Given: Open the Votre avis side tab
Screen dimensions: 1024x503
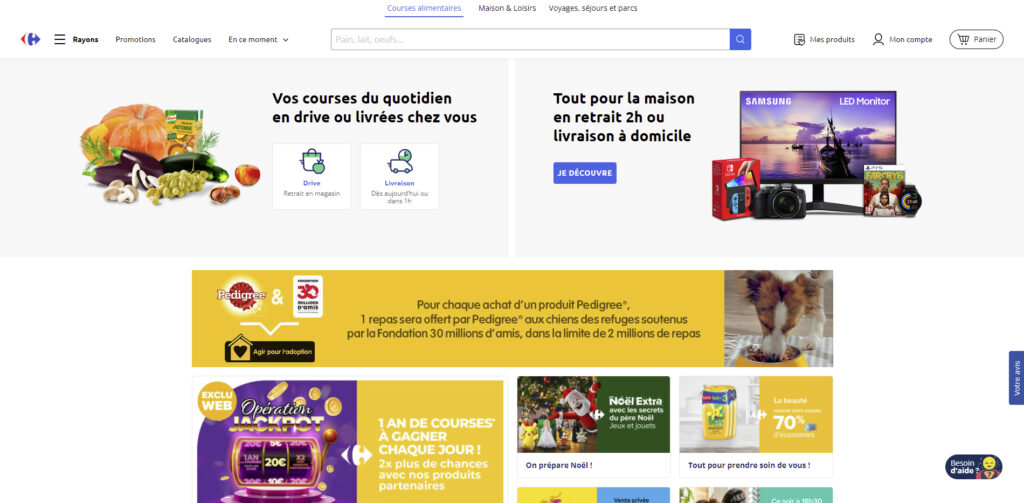Looking at the screenshot, I should coord(1016,378).
